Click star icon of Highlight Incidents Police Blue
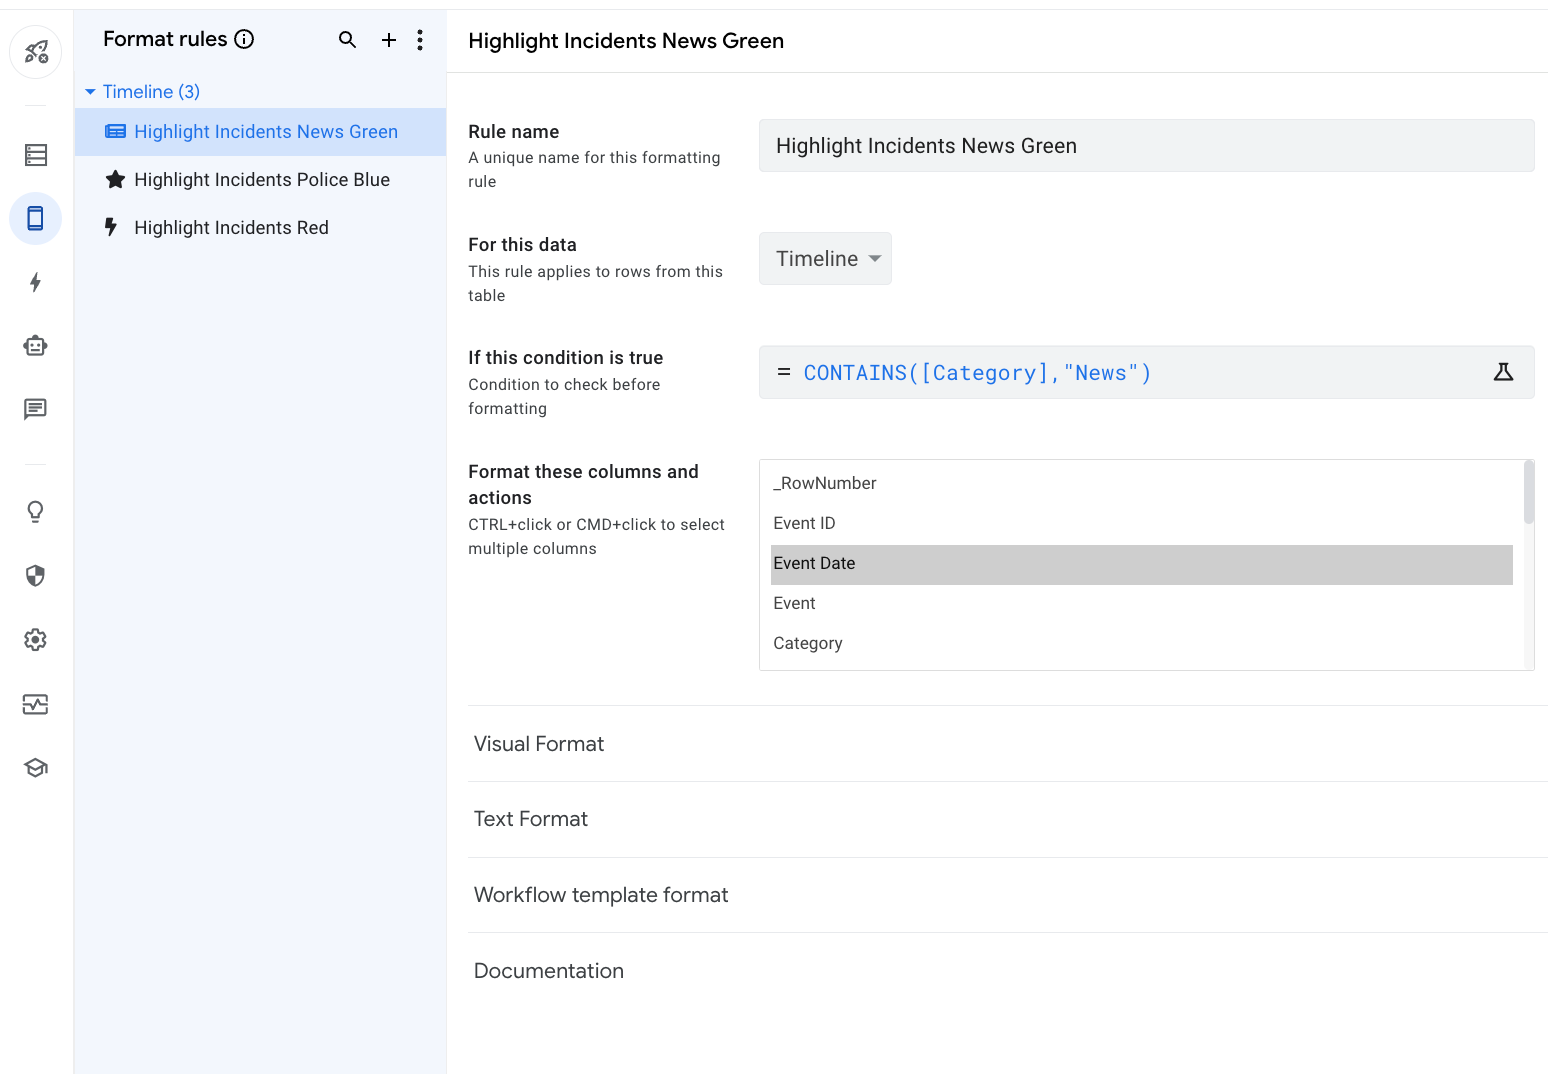Image resolution: width=1548 pixels, height=1074 pixels. click(116, 180)
